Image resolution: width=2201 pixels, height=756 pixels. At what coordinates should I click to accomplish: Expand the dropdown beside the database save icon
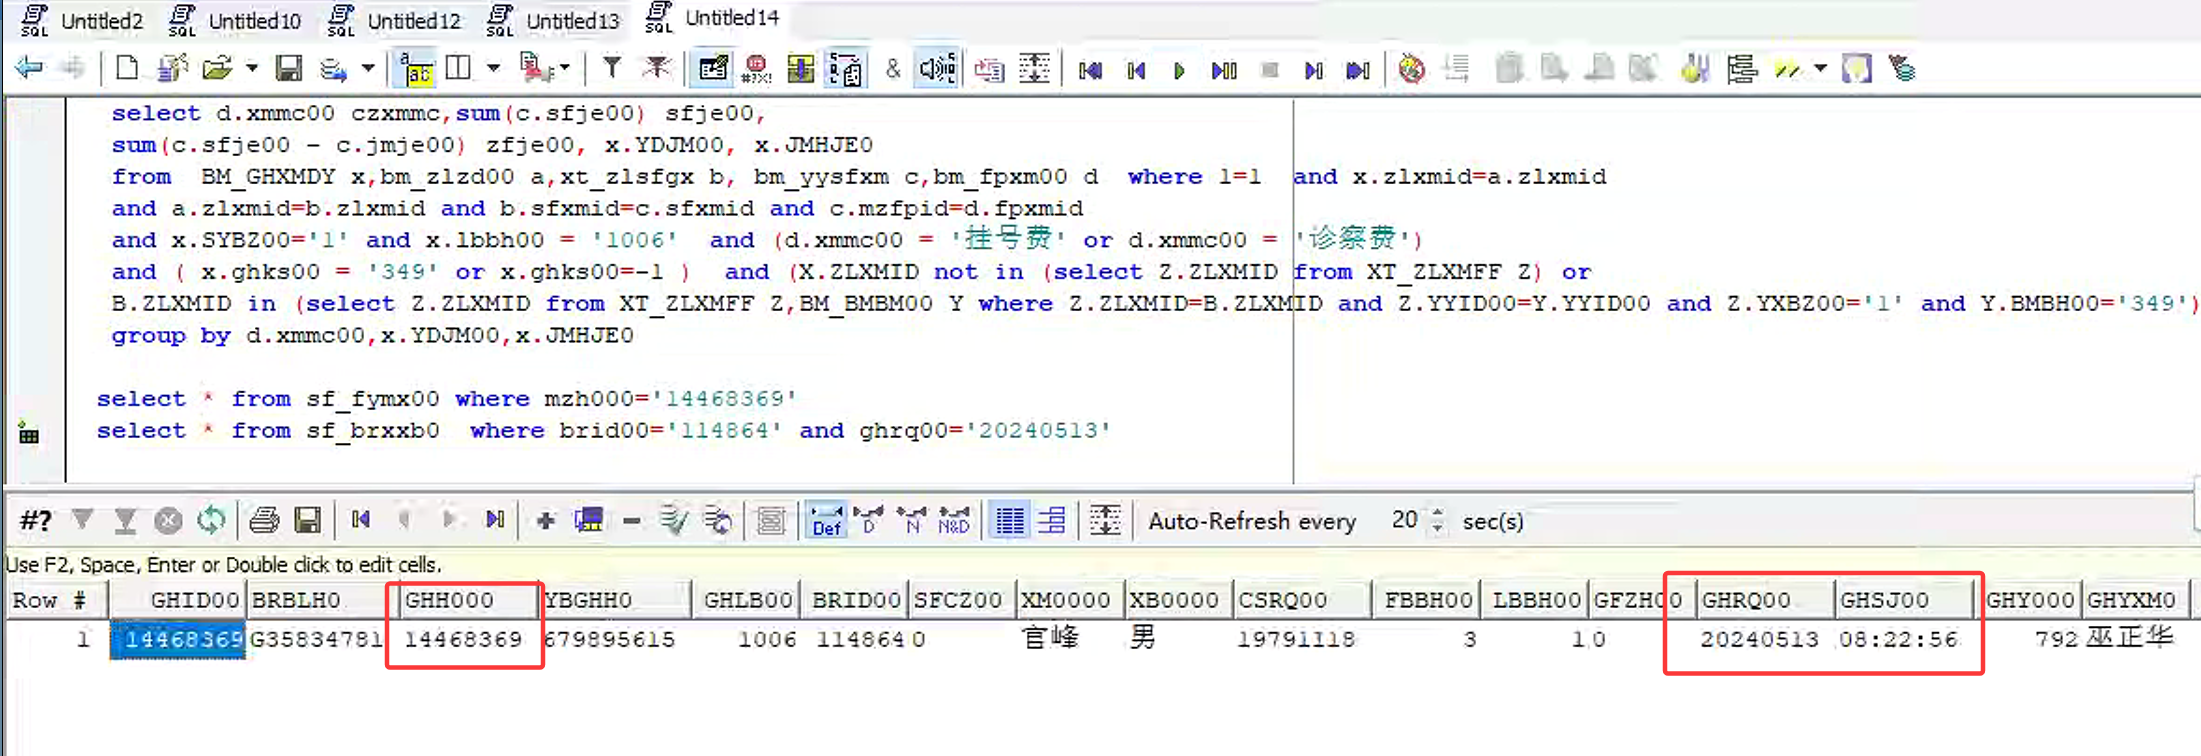pyautogui.click(x=368, y=68)
